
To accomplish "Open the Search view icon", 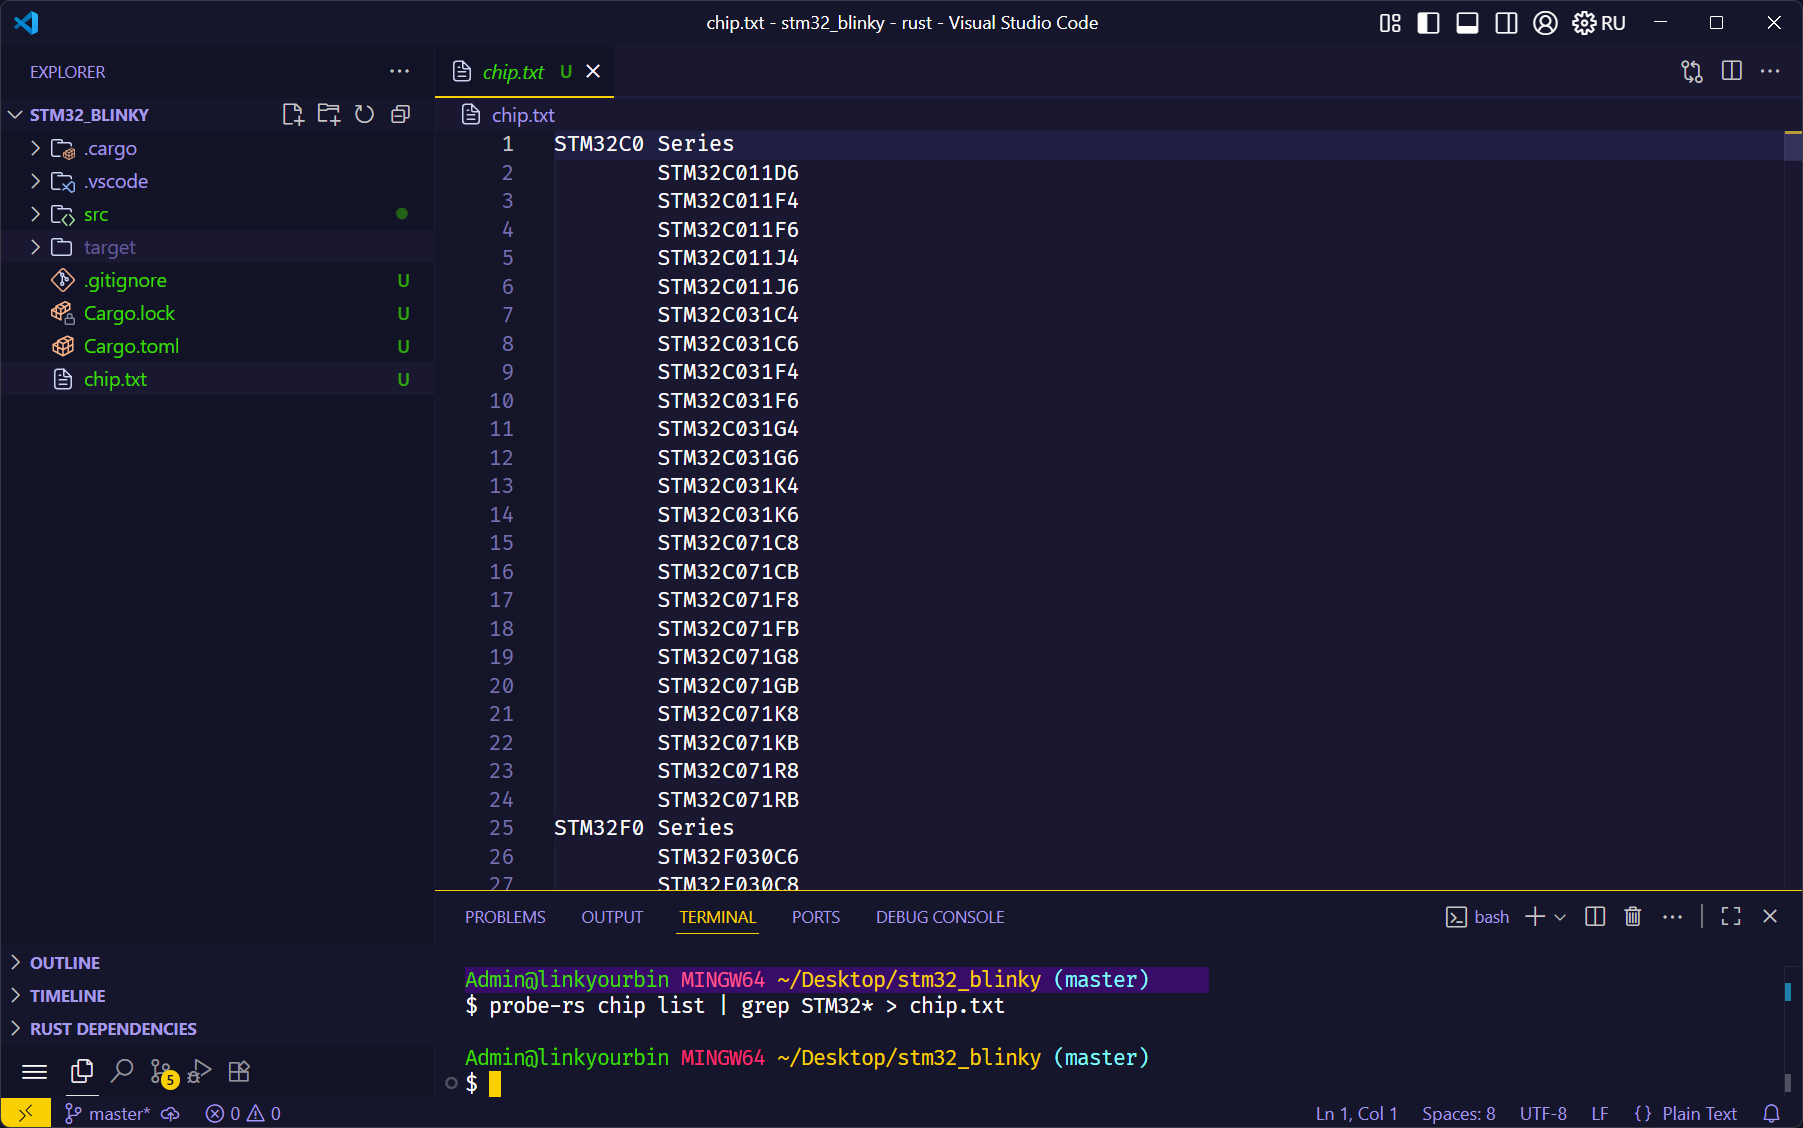I will click(x=122, y=1072).
